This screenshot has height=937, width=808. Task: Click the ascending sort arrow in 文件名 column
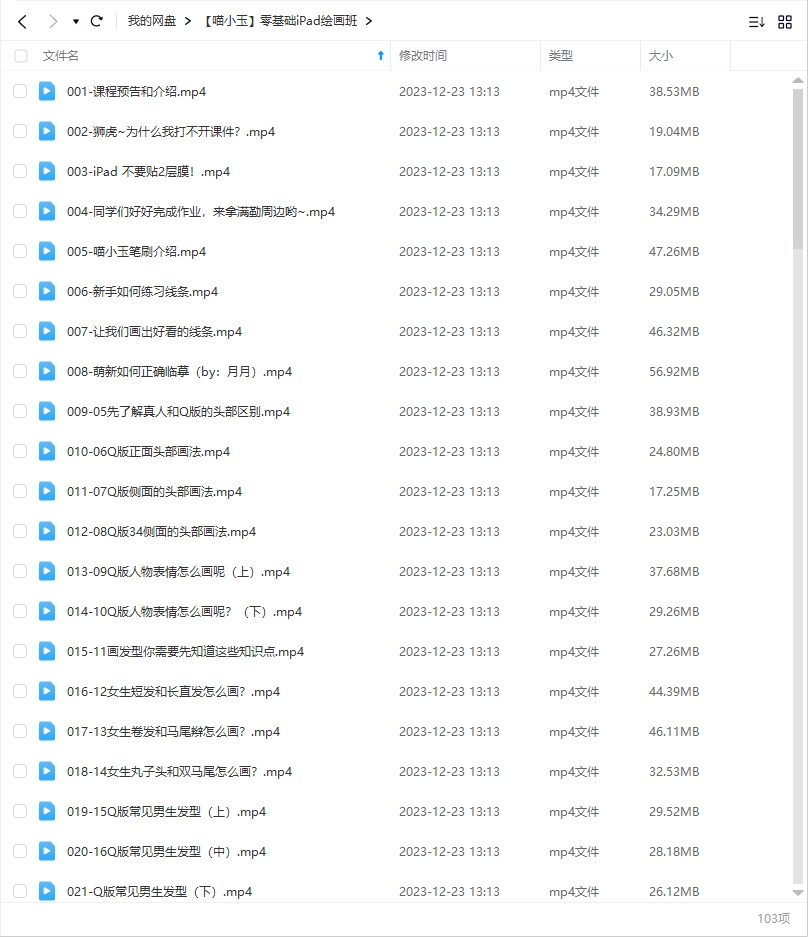[x=381, y=56]
